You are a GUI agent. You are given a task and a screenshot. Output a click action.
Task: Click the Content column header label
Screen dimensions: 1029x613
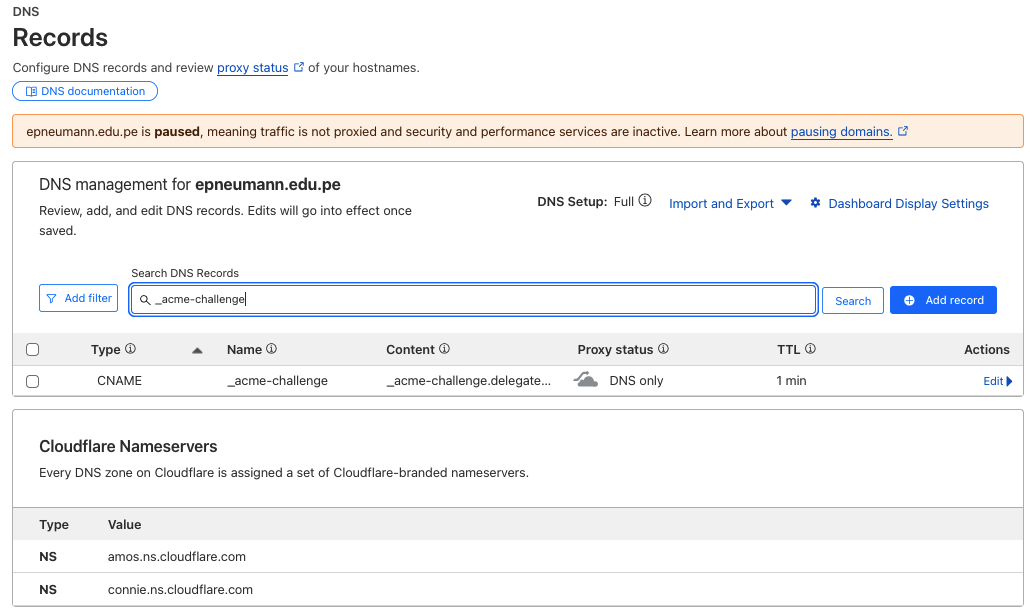[x=410, y=350]
